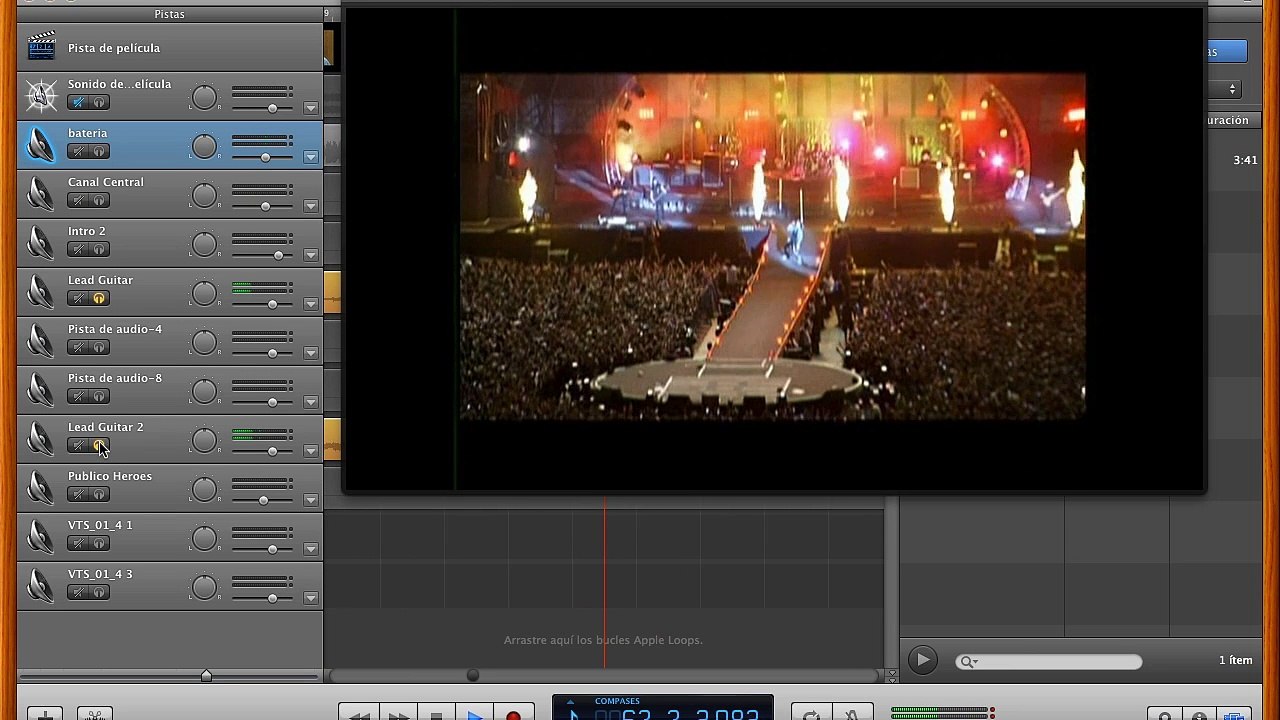Click the pan knob of VTS_01_4 3 track

click(x=204, y=587)
